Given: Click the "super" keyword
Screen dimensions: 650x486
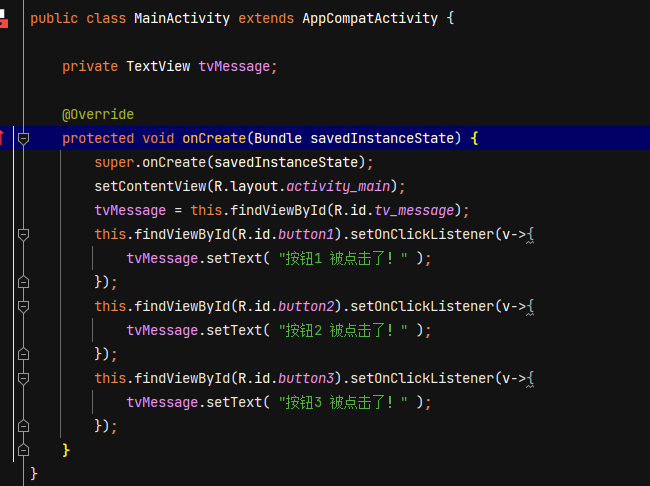Looking at the screenshot, I should coord(114,163).
